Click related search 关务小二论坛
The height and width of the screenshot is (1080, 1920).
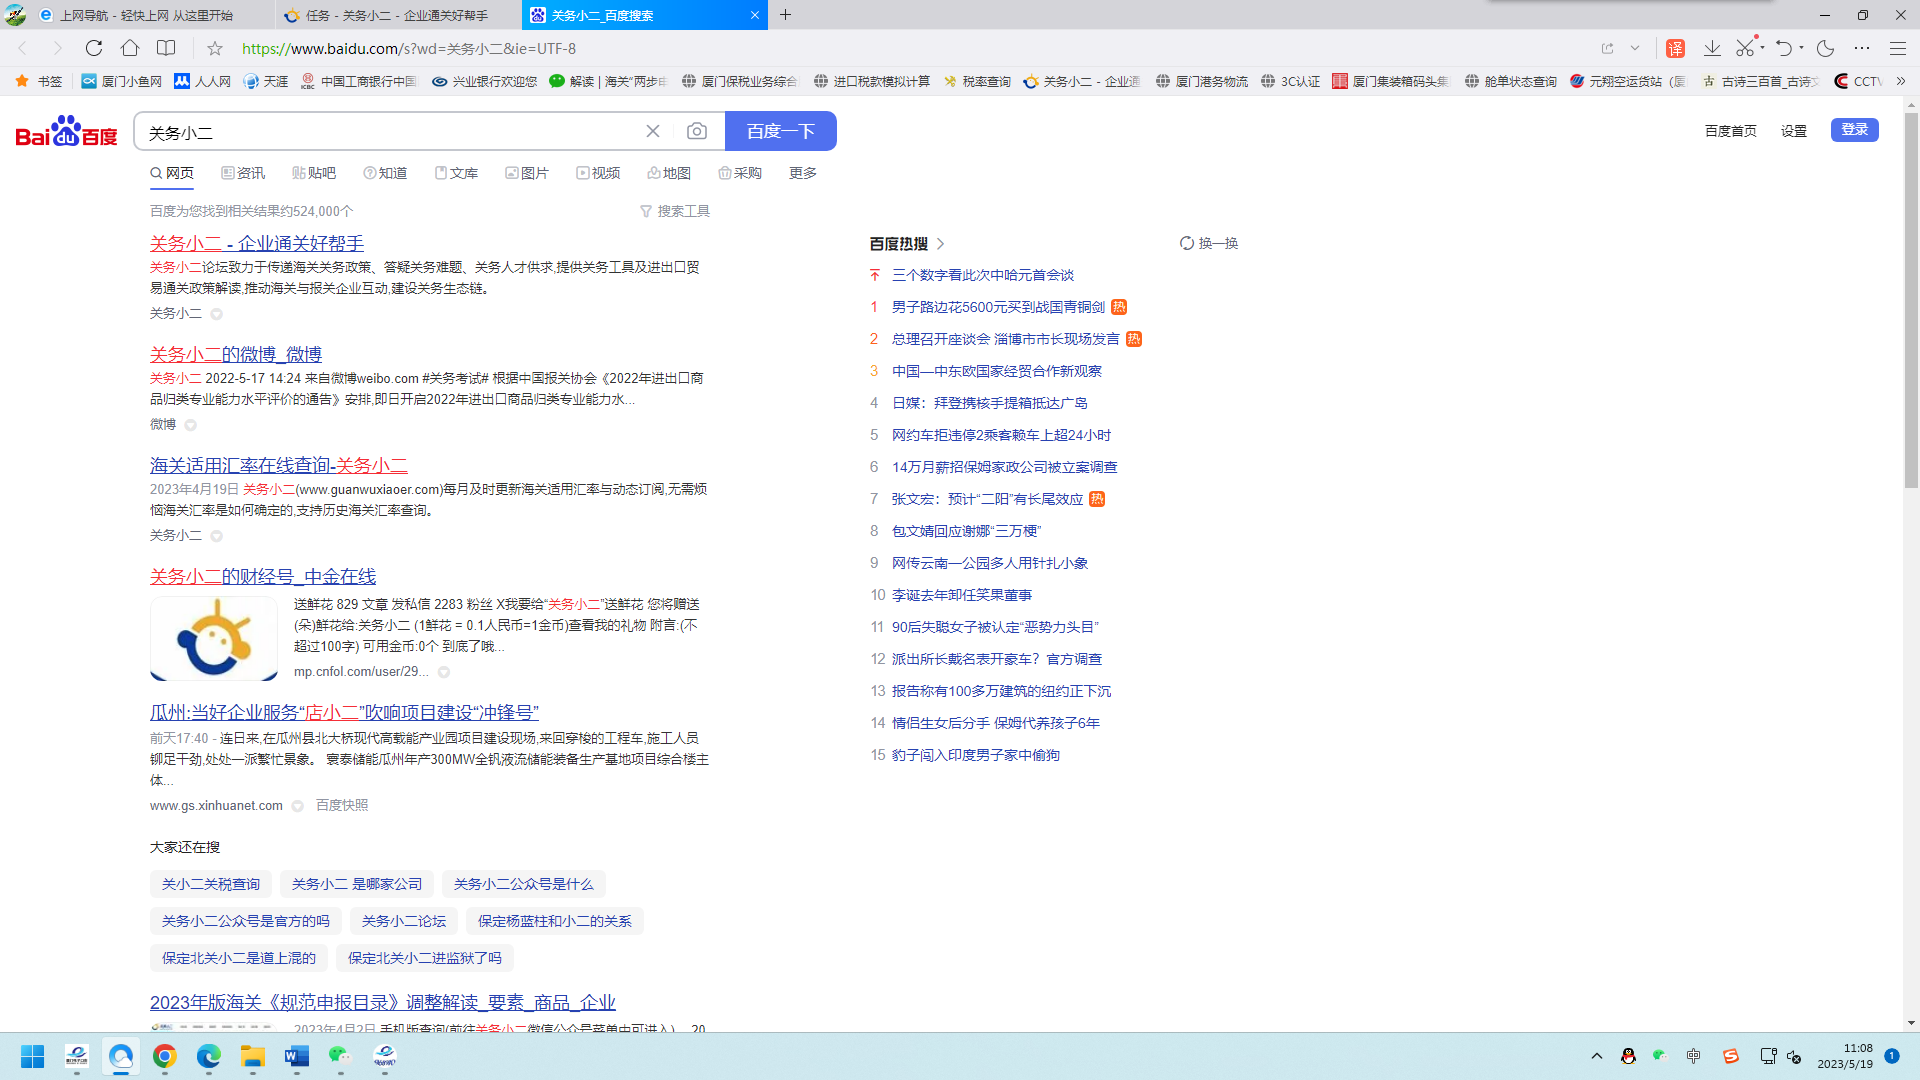(x=404, y=921)
